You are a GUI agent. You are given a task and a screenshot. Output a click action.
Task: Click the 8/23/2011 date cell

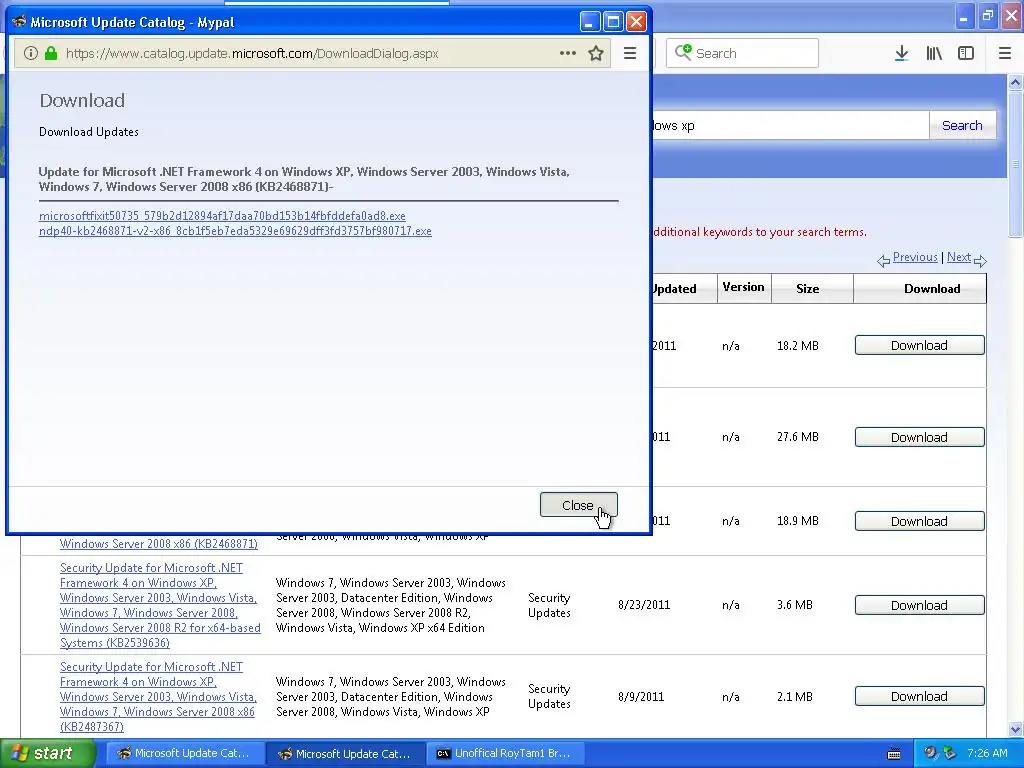(x=644, y=605)
